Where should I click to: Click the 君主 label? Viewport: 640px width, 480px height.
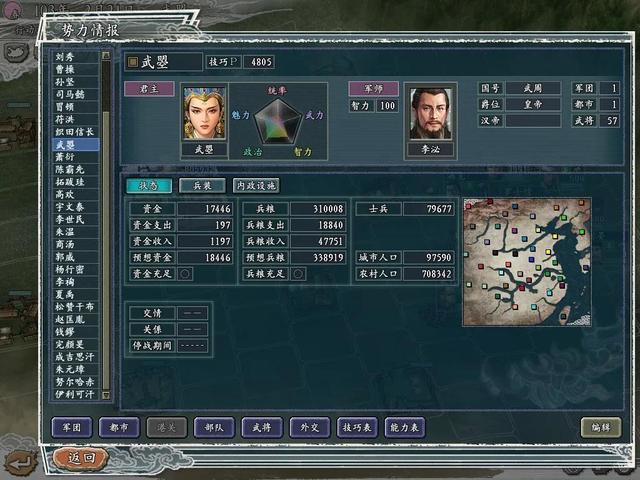click(149, 89)
